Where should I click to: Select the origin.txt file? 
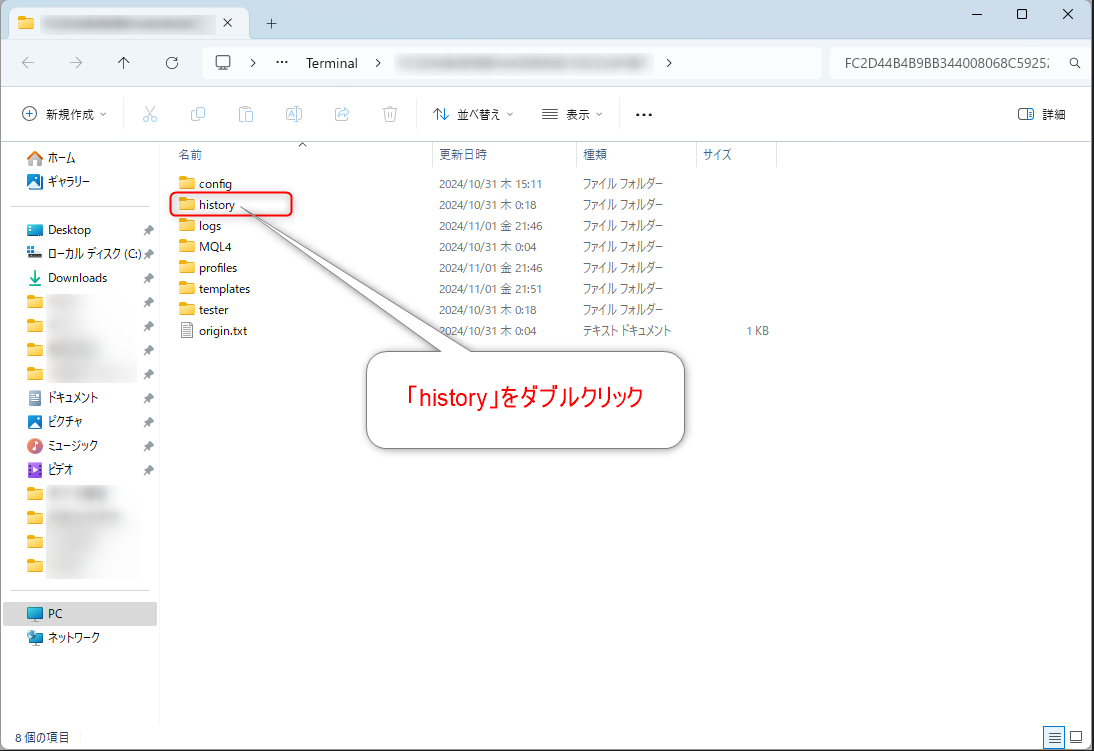click(x=221, y=330)
